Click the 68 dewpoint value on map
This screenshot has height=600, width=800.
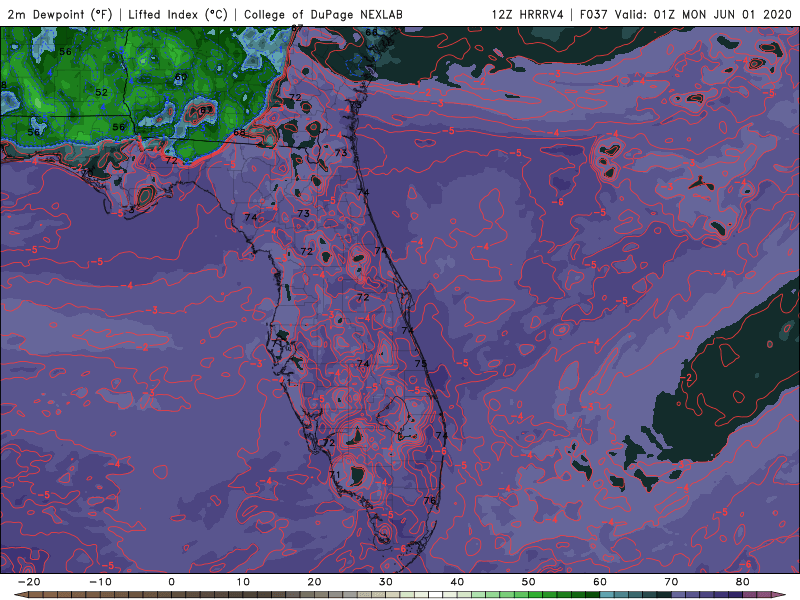pos(239,132)
